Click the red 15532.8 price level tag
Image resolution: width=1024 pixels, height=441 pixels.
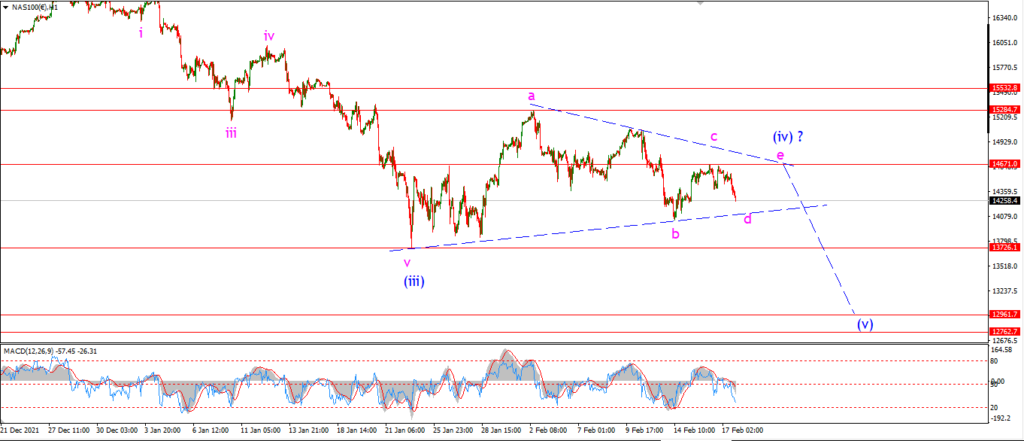pos(1005,88)
